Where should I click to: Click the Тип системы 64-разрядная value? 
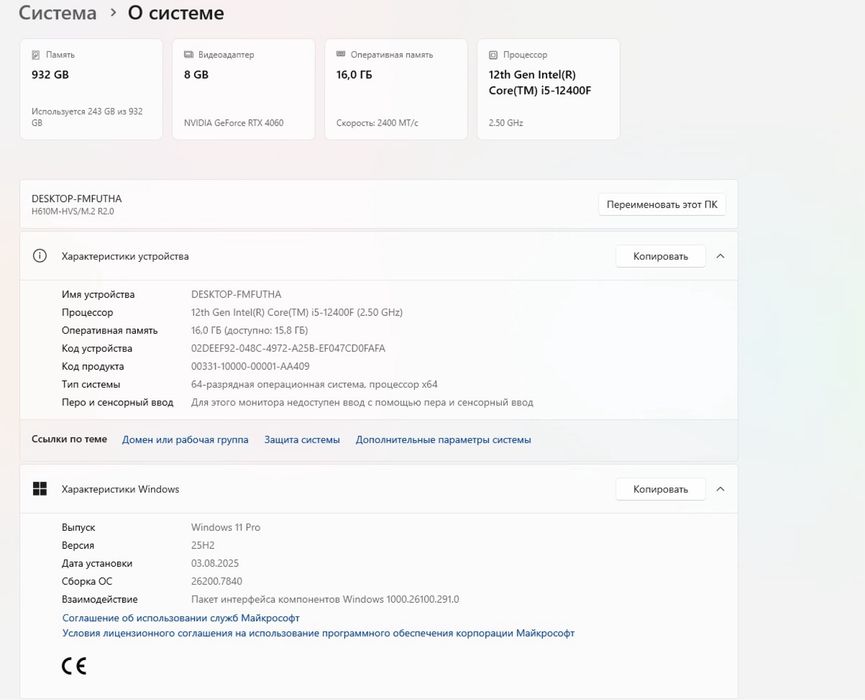(314, 384)
